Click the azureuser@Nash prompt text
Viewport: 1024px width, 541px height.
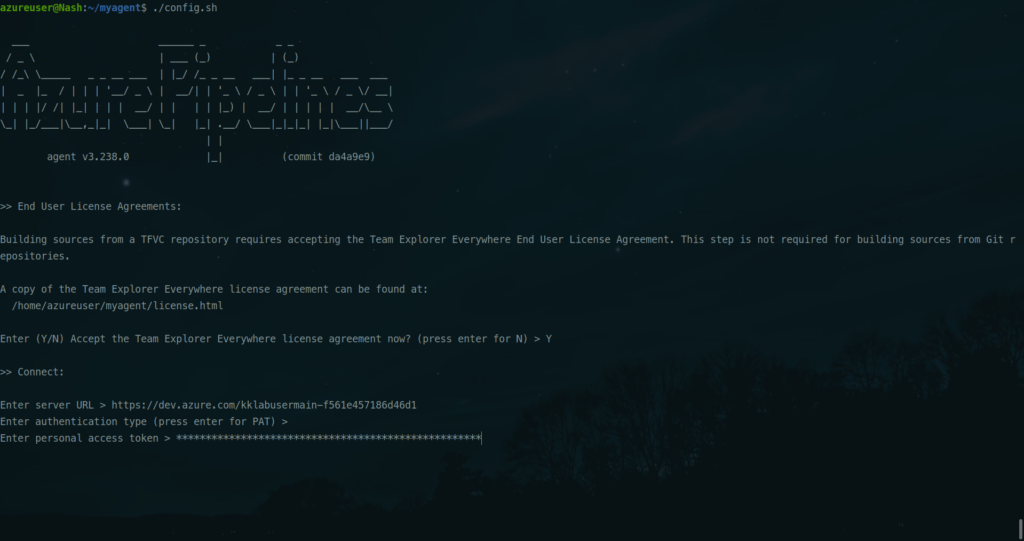40,8
